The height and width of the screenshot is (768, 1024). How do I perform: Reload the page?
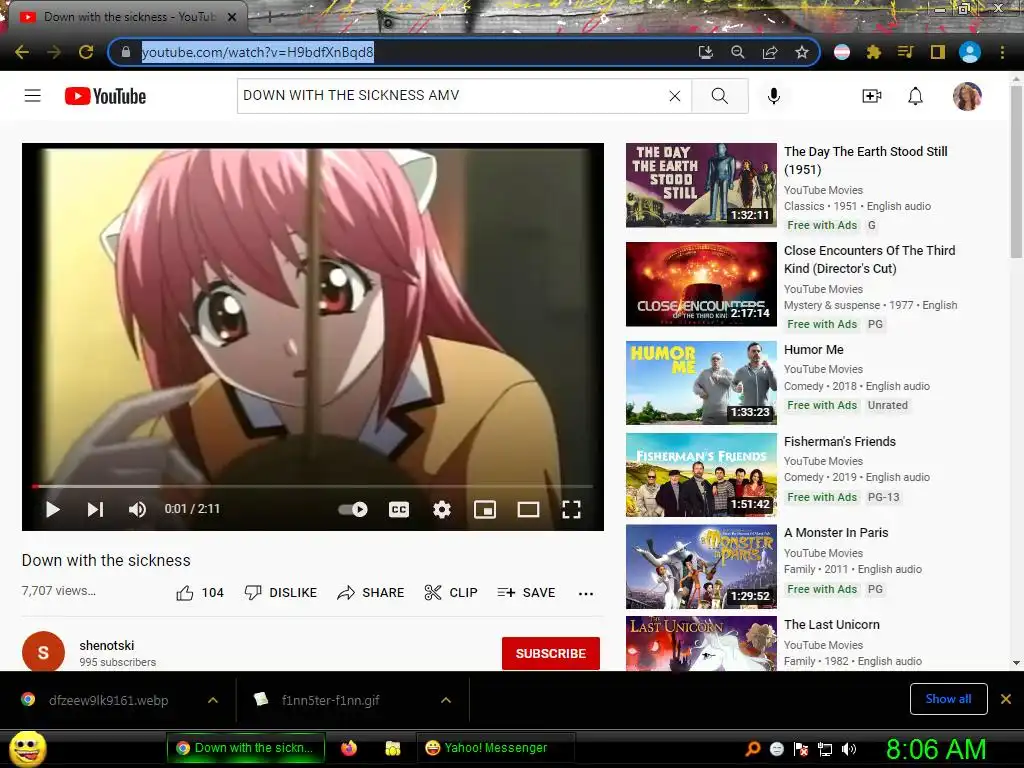(x=86, y=52)
